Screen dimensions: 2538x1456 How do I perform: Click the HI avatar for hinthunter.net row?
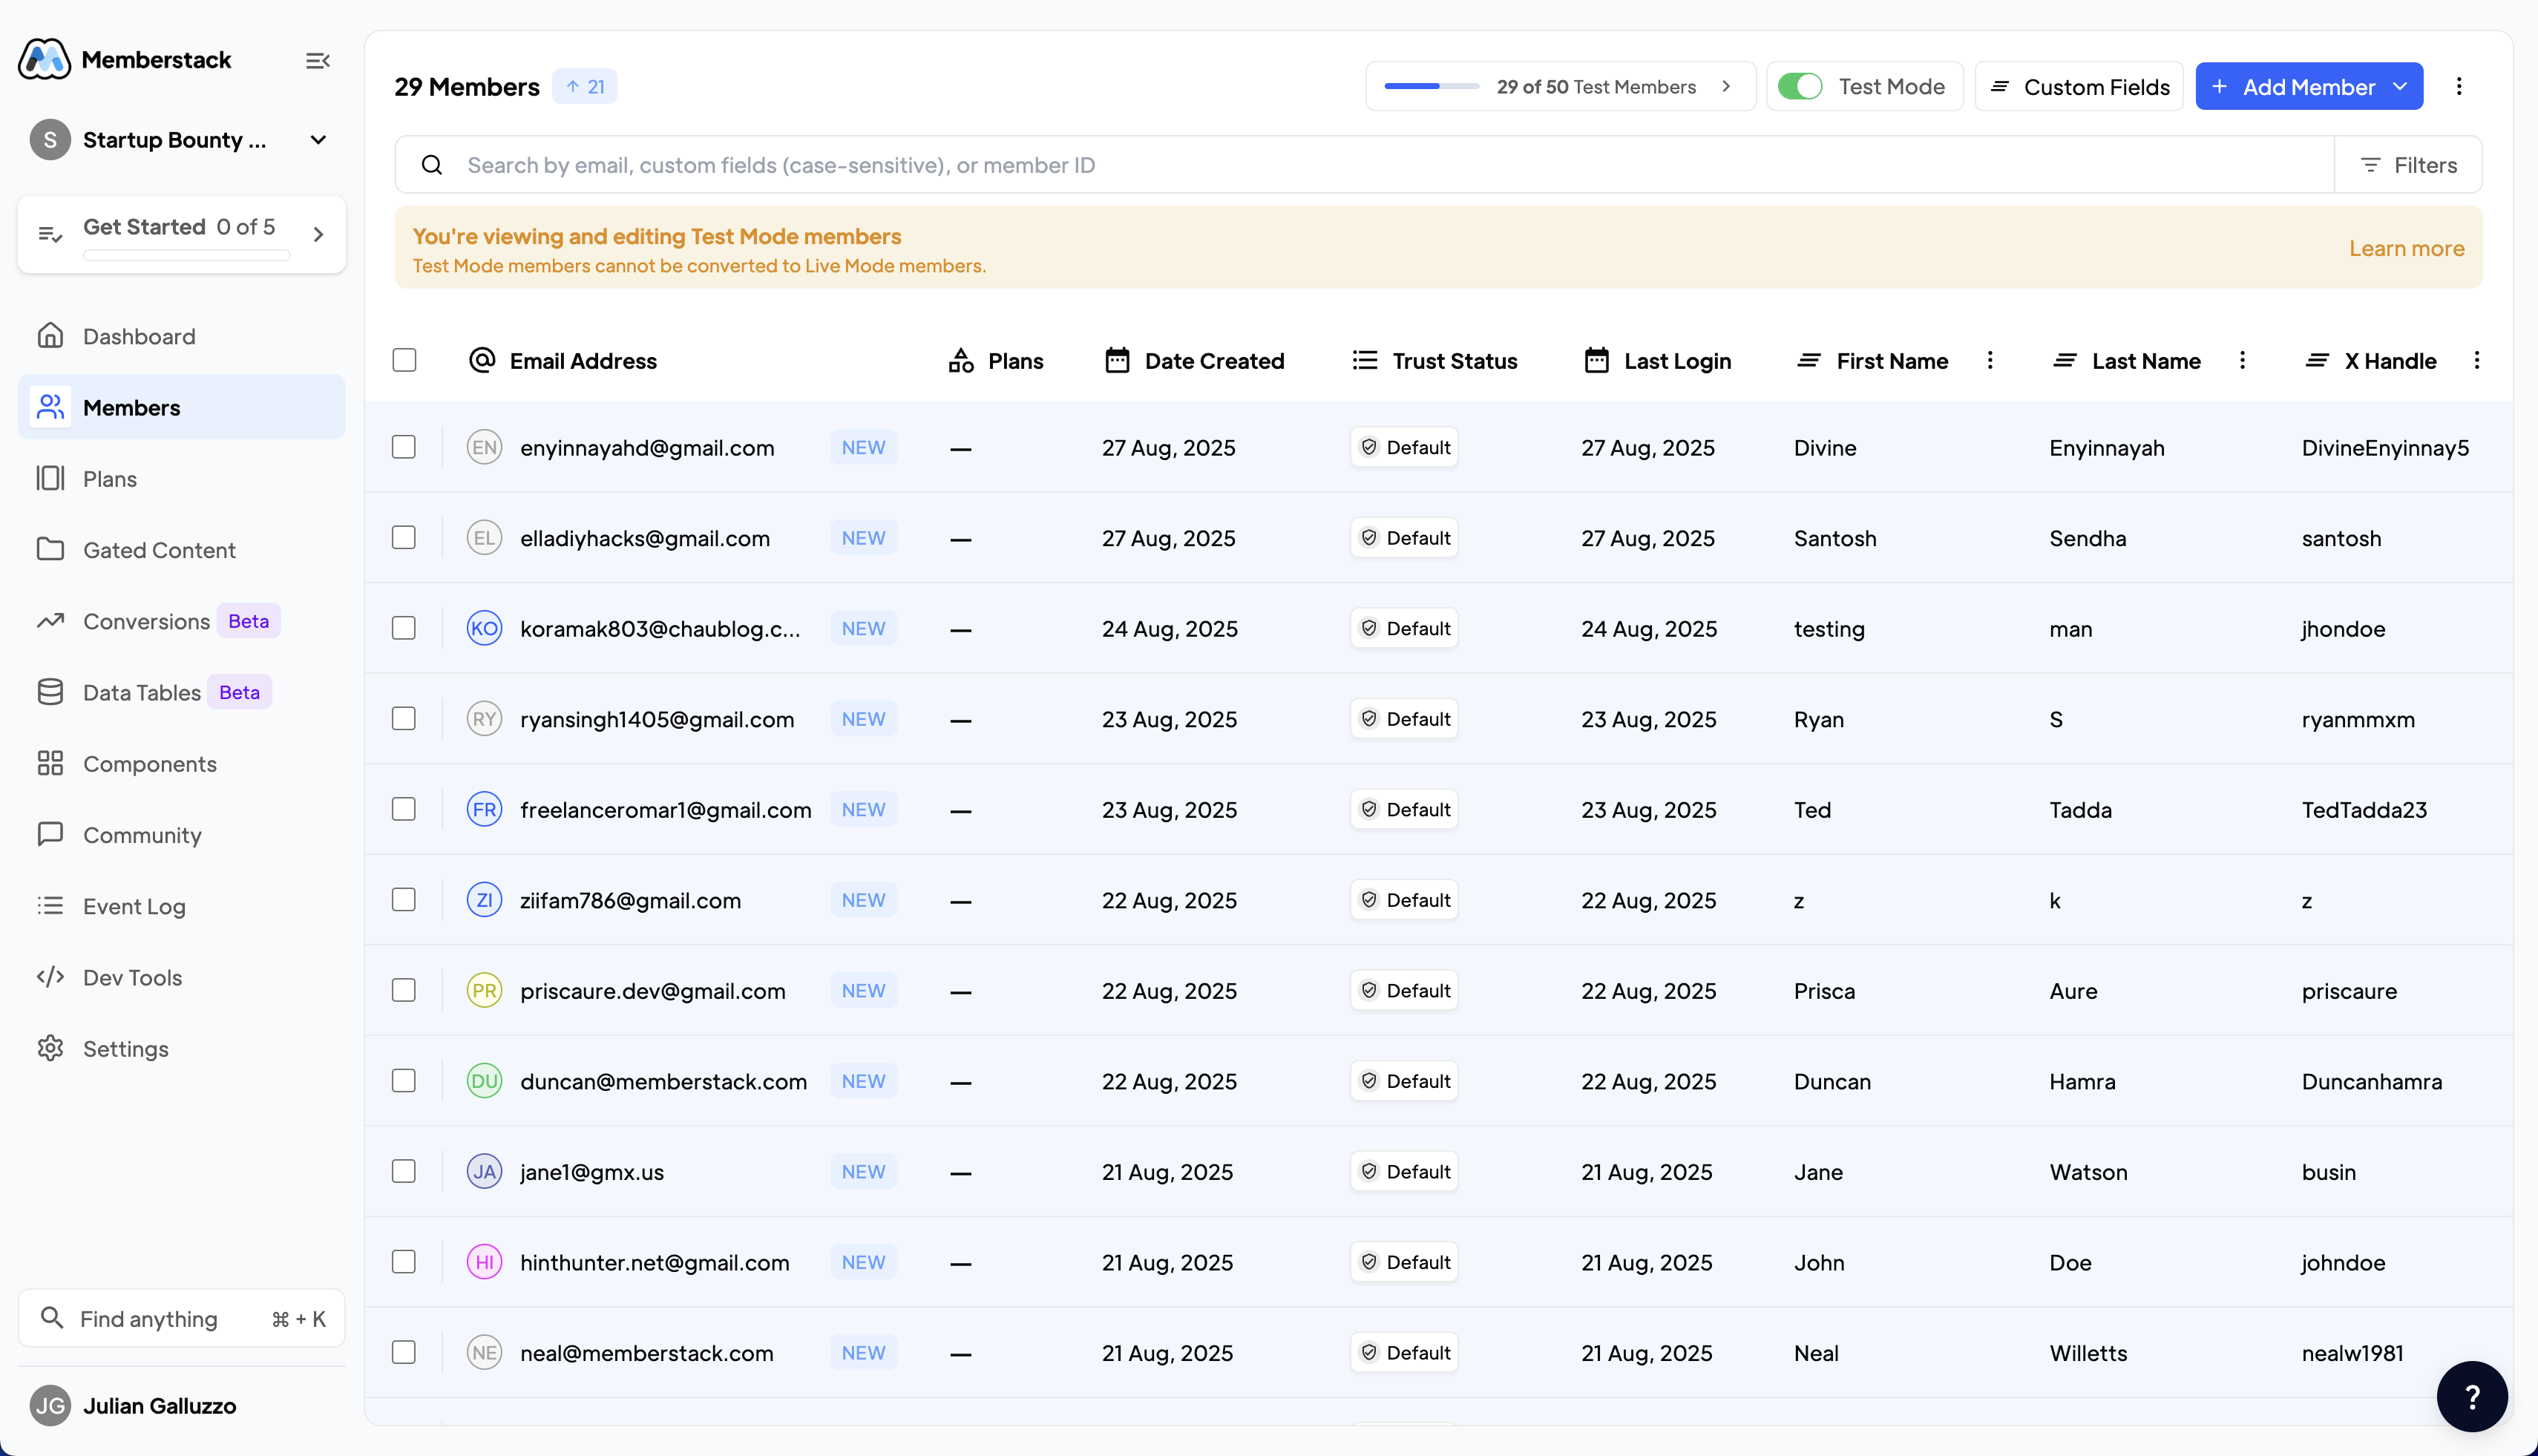485,1262
